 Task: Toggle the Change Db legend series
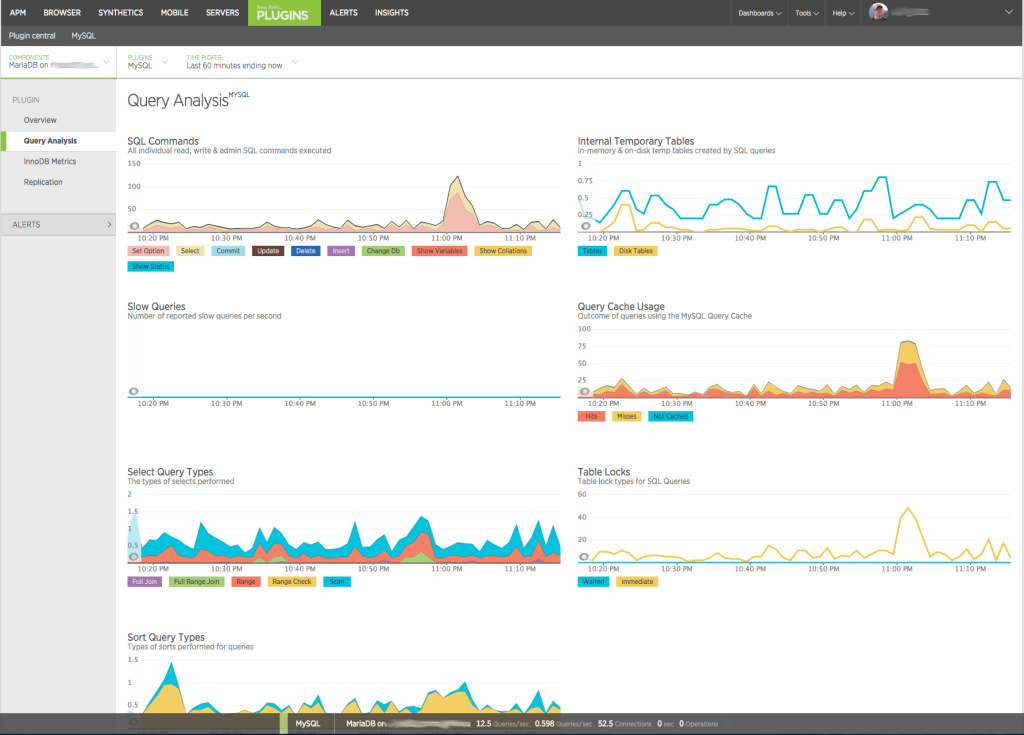[383, 251]
